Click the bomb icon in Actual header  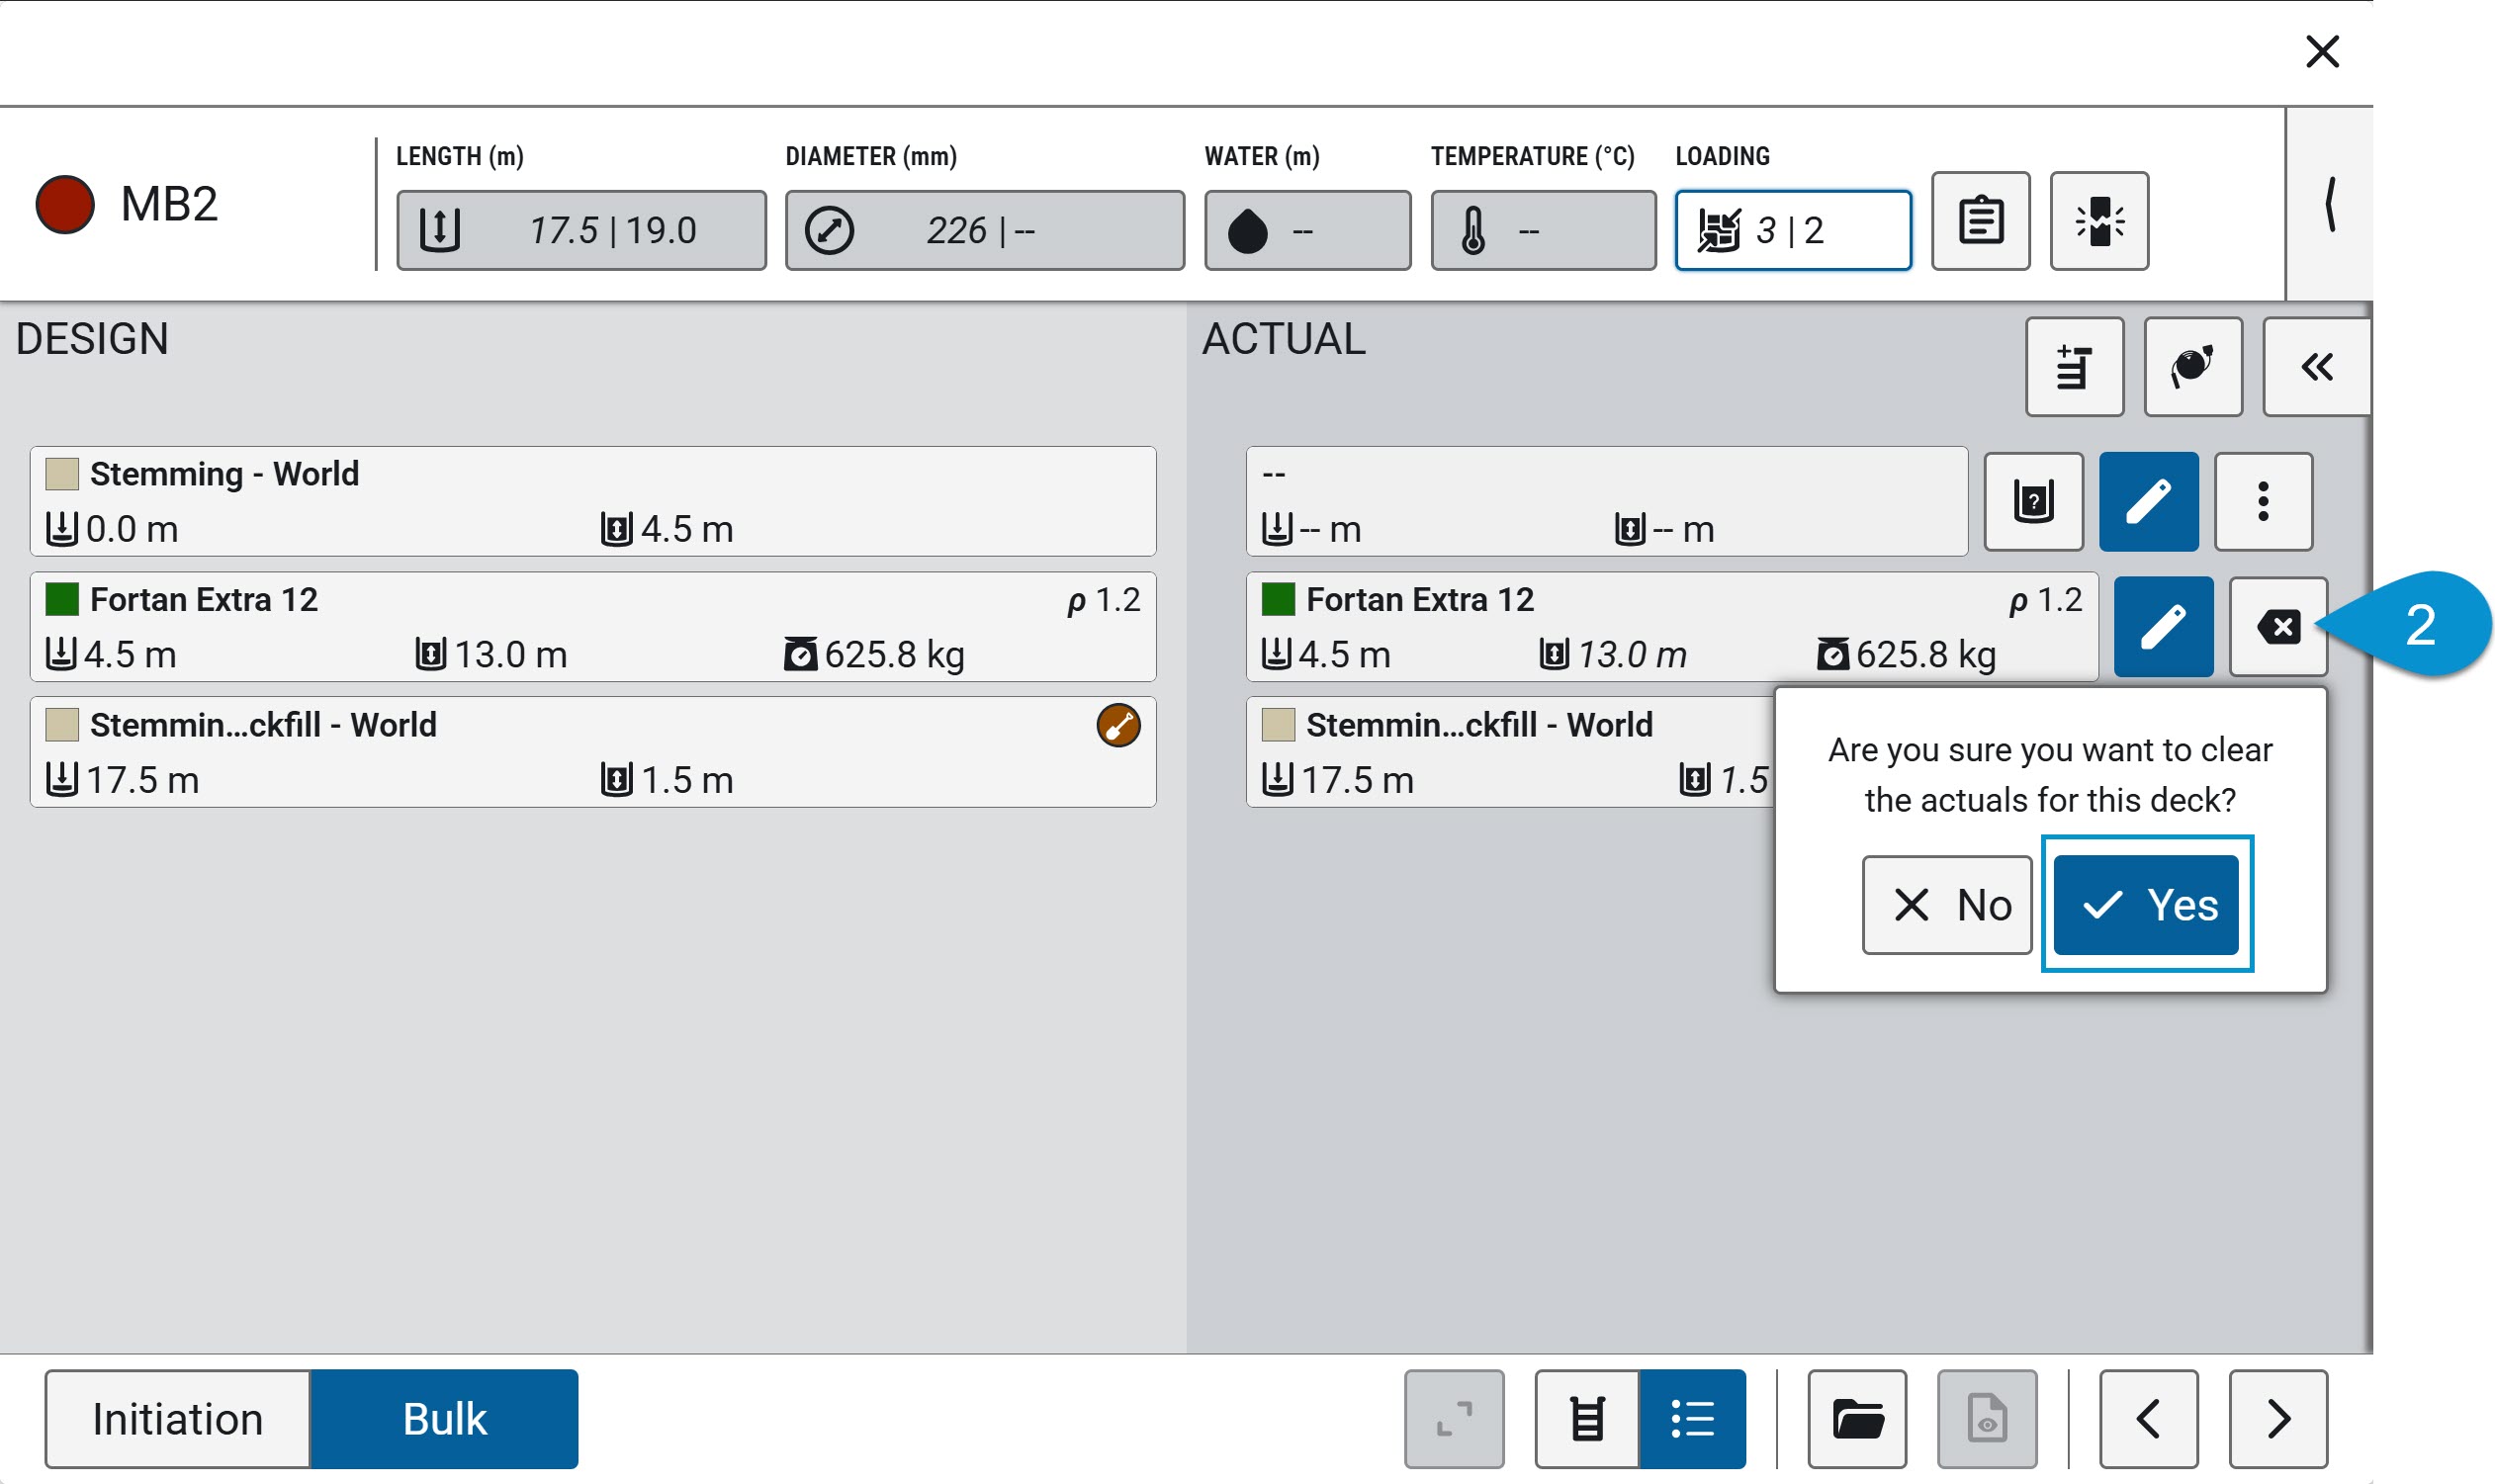pos(2192,367)
